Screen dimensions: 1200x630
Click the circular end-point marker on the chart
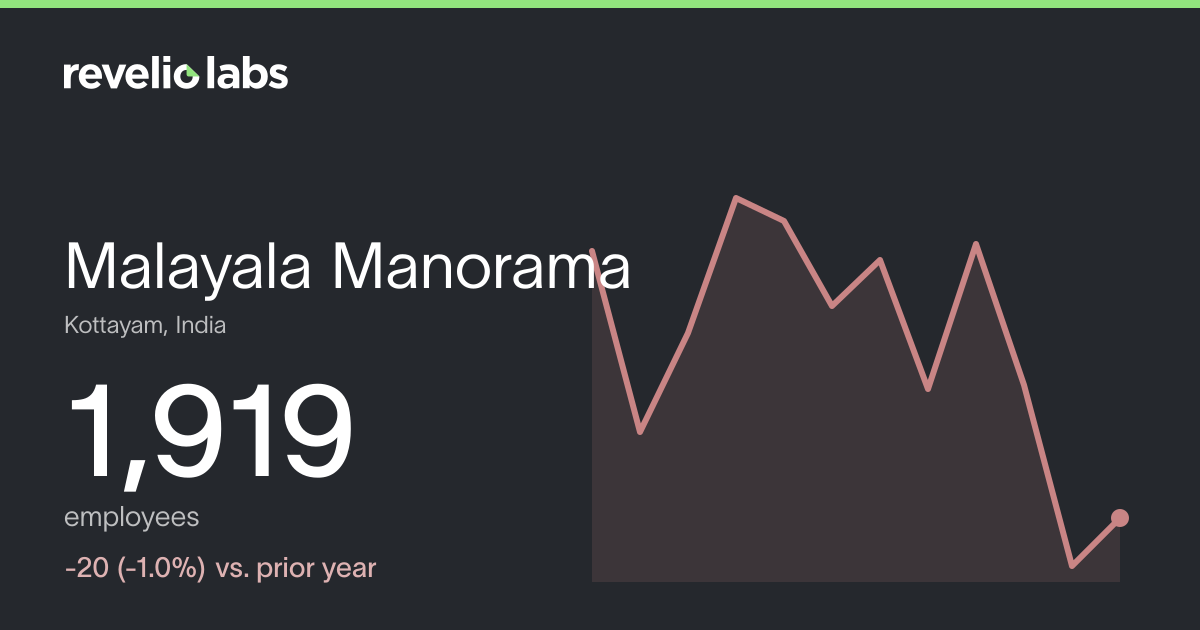1120,518
